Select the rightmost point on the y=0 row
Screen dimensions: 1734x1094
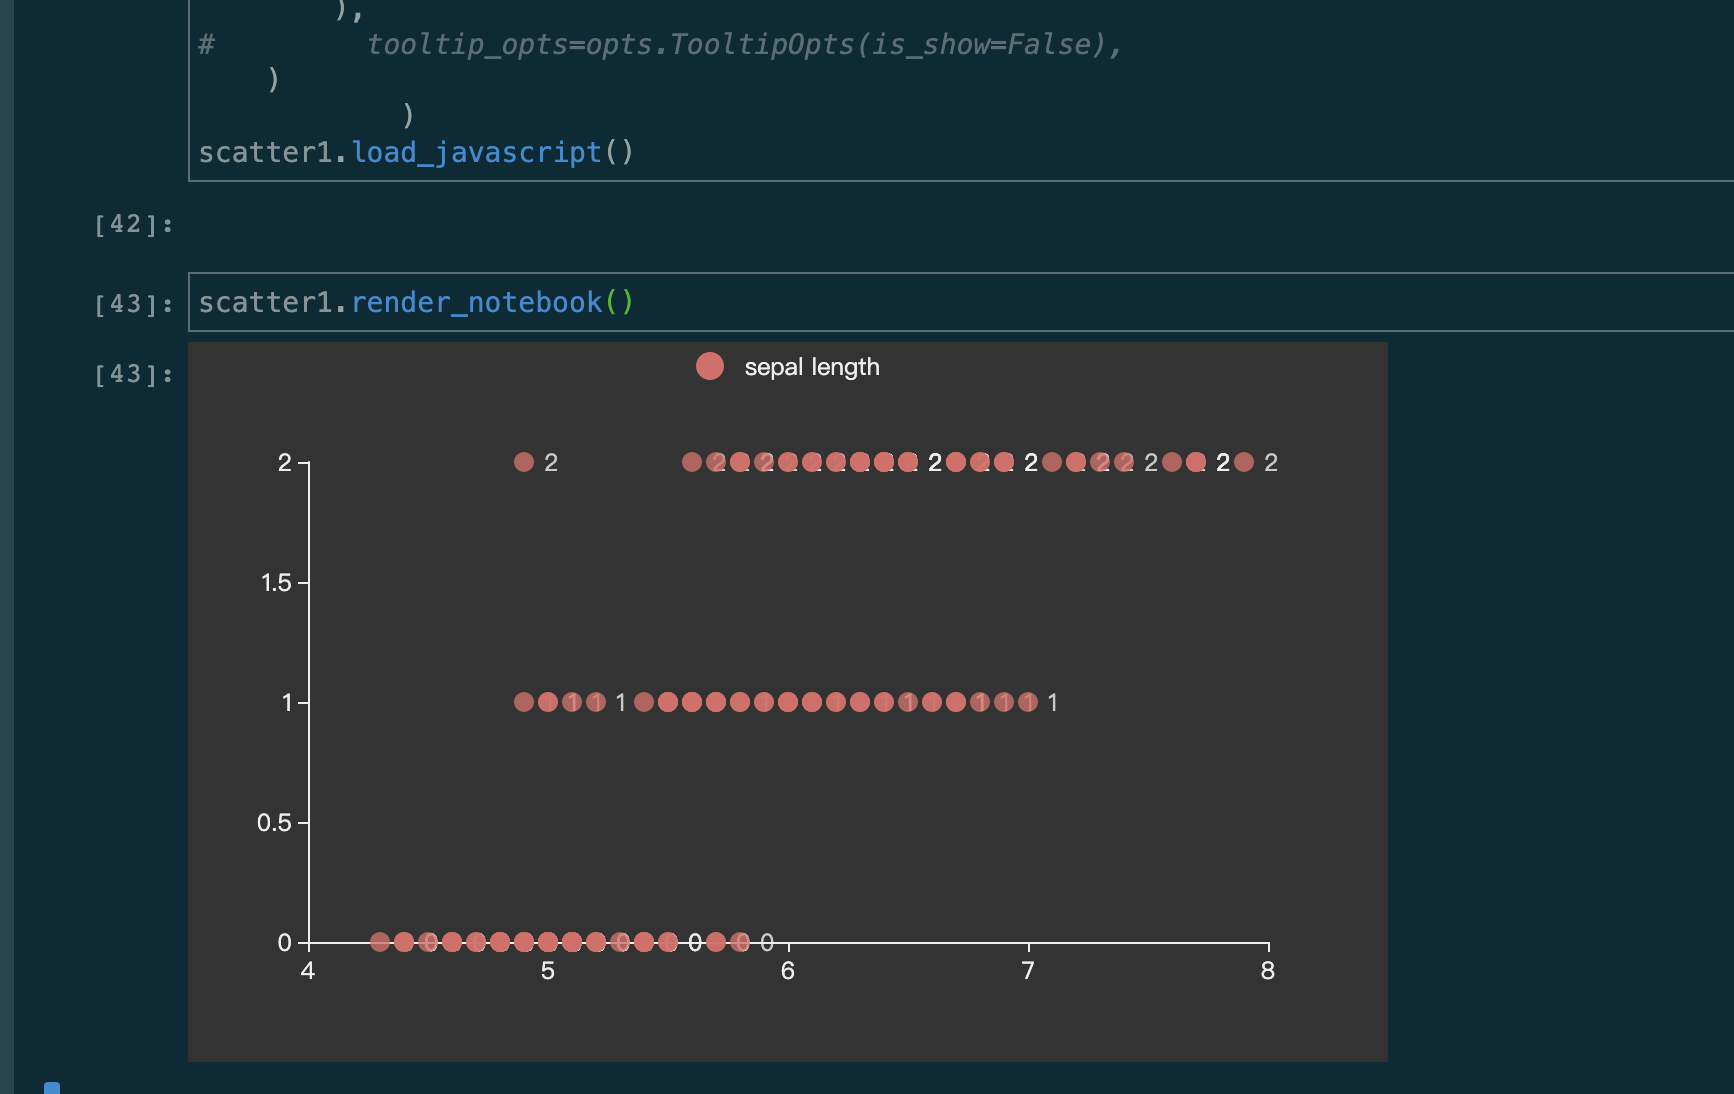click(742, 941)
